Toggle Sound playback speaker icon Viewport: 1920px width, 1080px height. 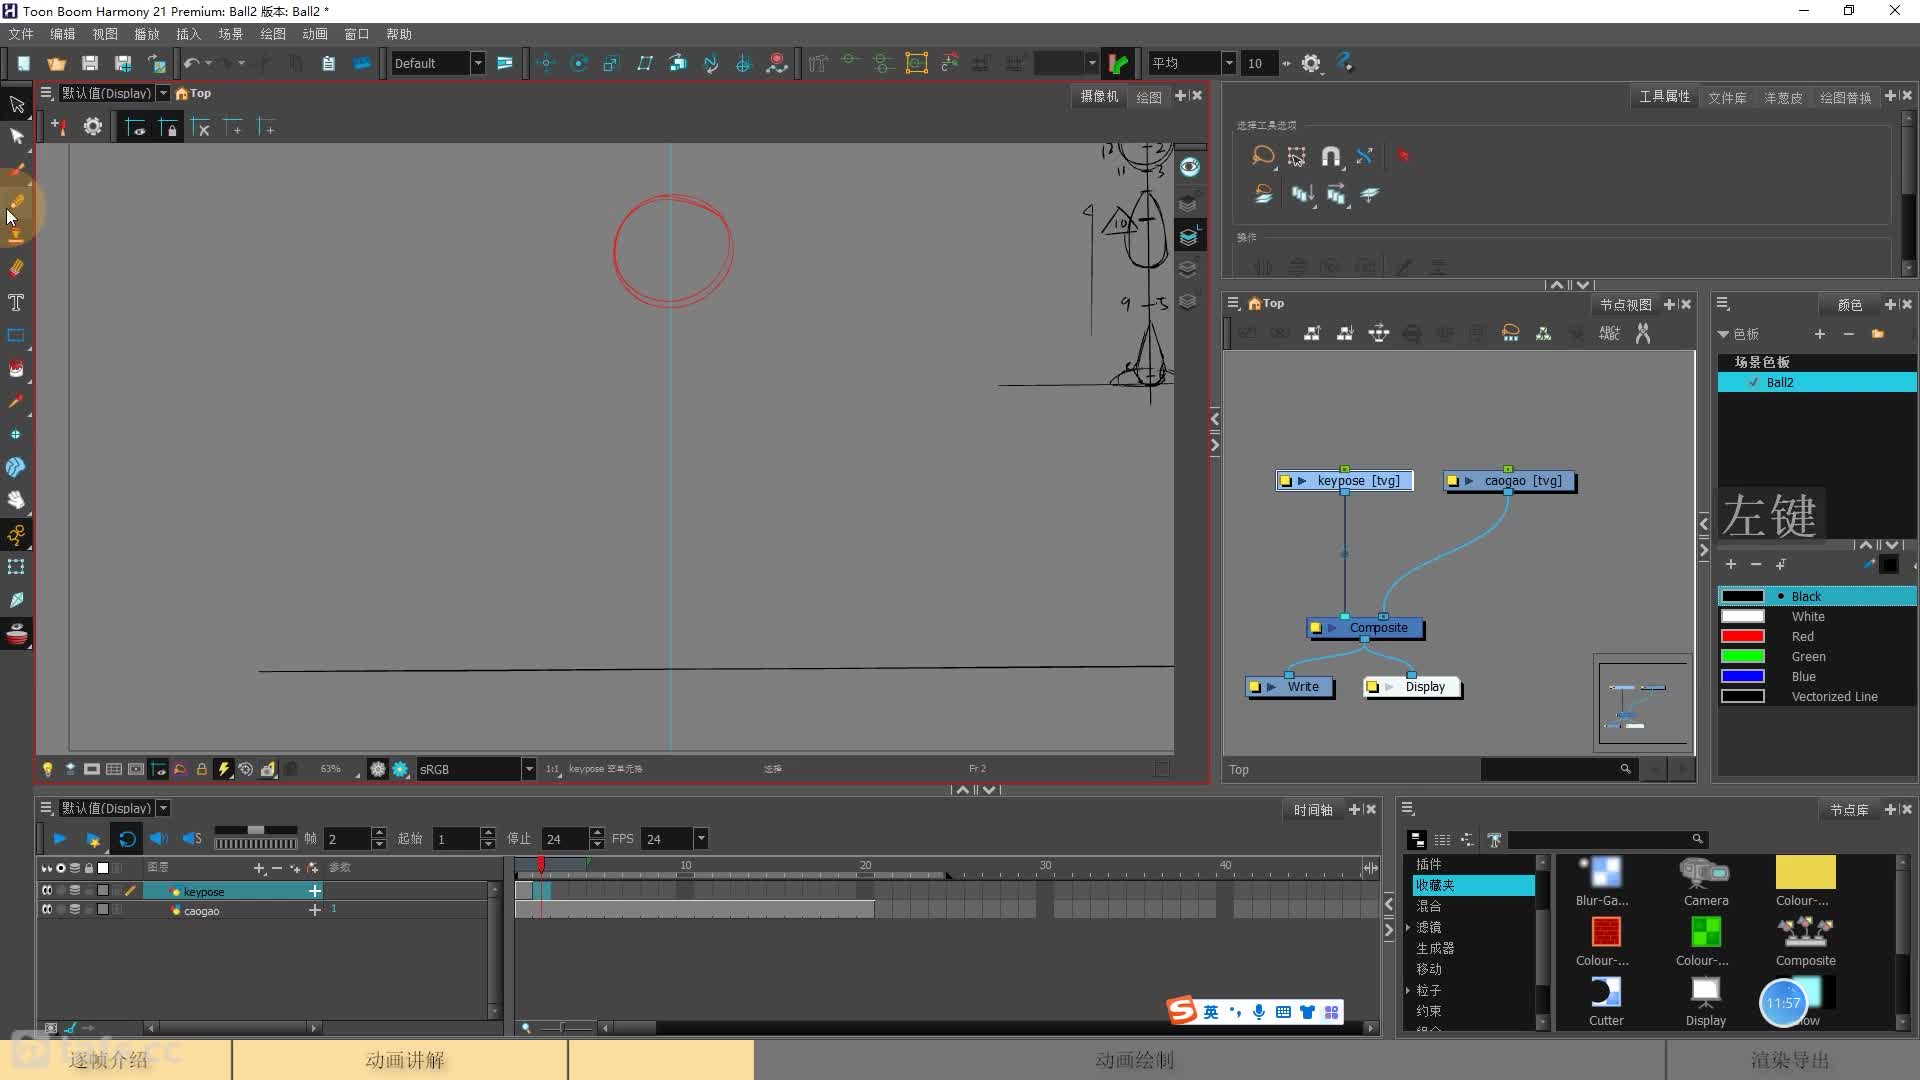point(159,839)
